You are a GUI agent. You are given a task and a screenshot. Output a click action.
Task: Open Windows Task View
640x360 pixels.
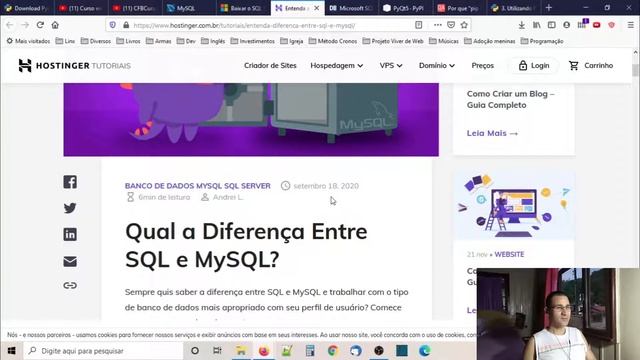(217, 351)
